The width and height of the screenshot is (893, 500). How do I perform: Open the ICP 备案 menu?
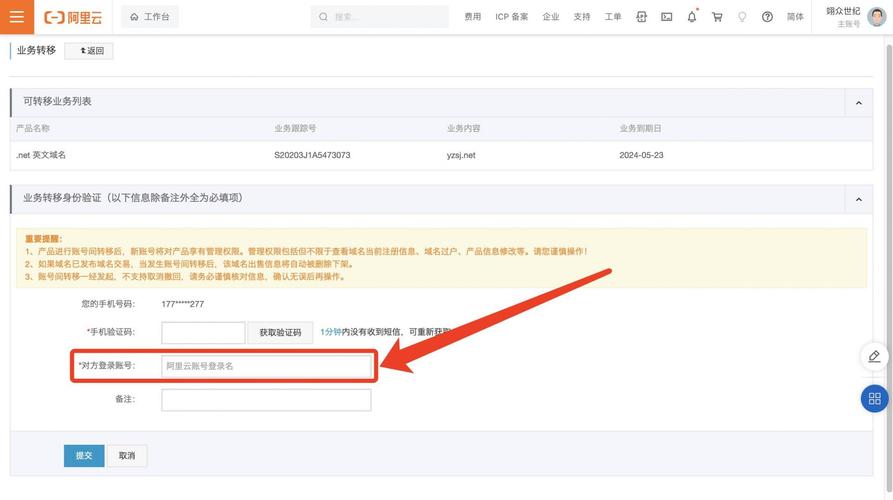click(x=512, y=17)
